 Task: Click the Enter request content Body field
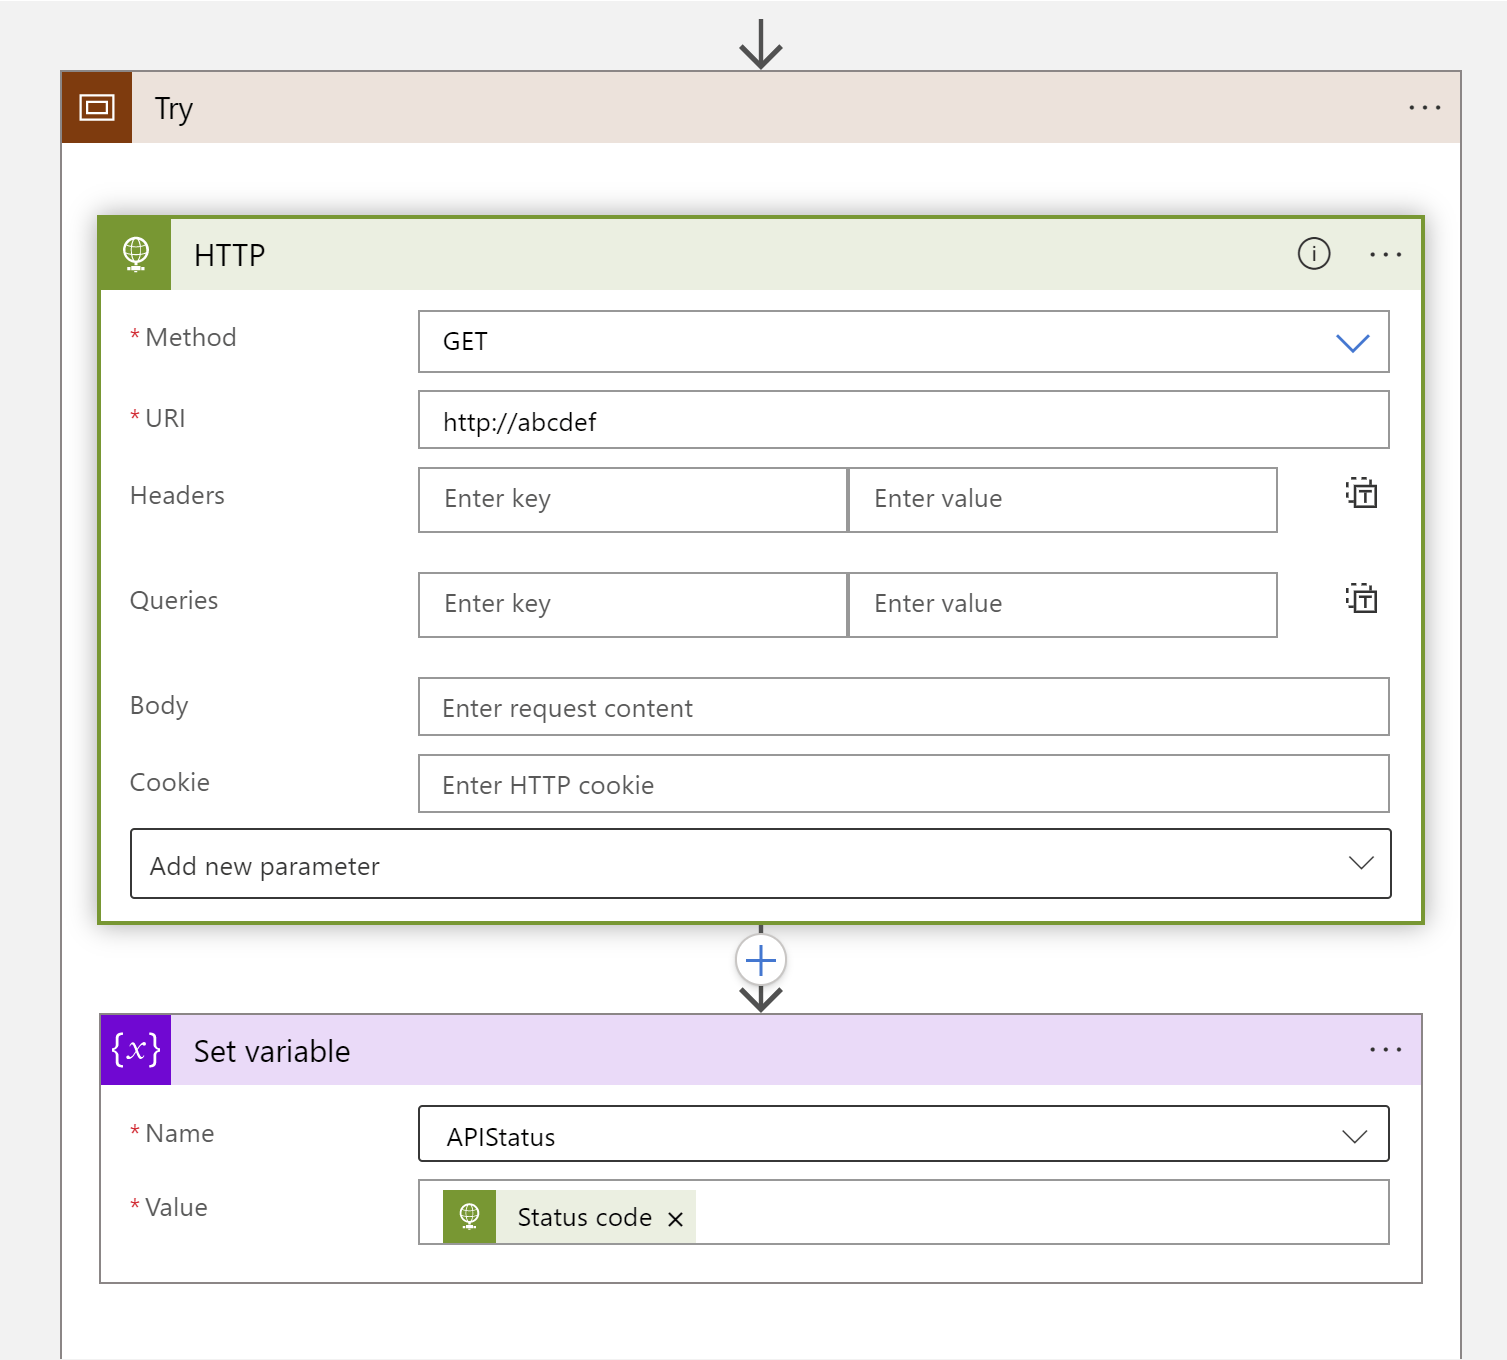click(900, 707)
